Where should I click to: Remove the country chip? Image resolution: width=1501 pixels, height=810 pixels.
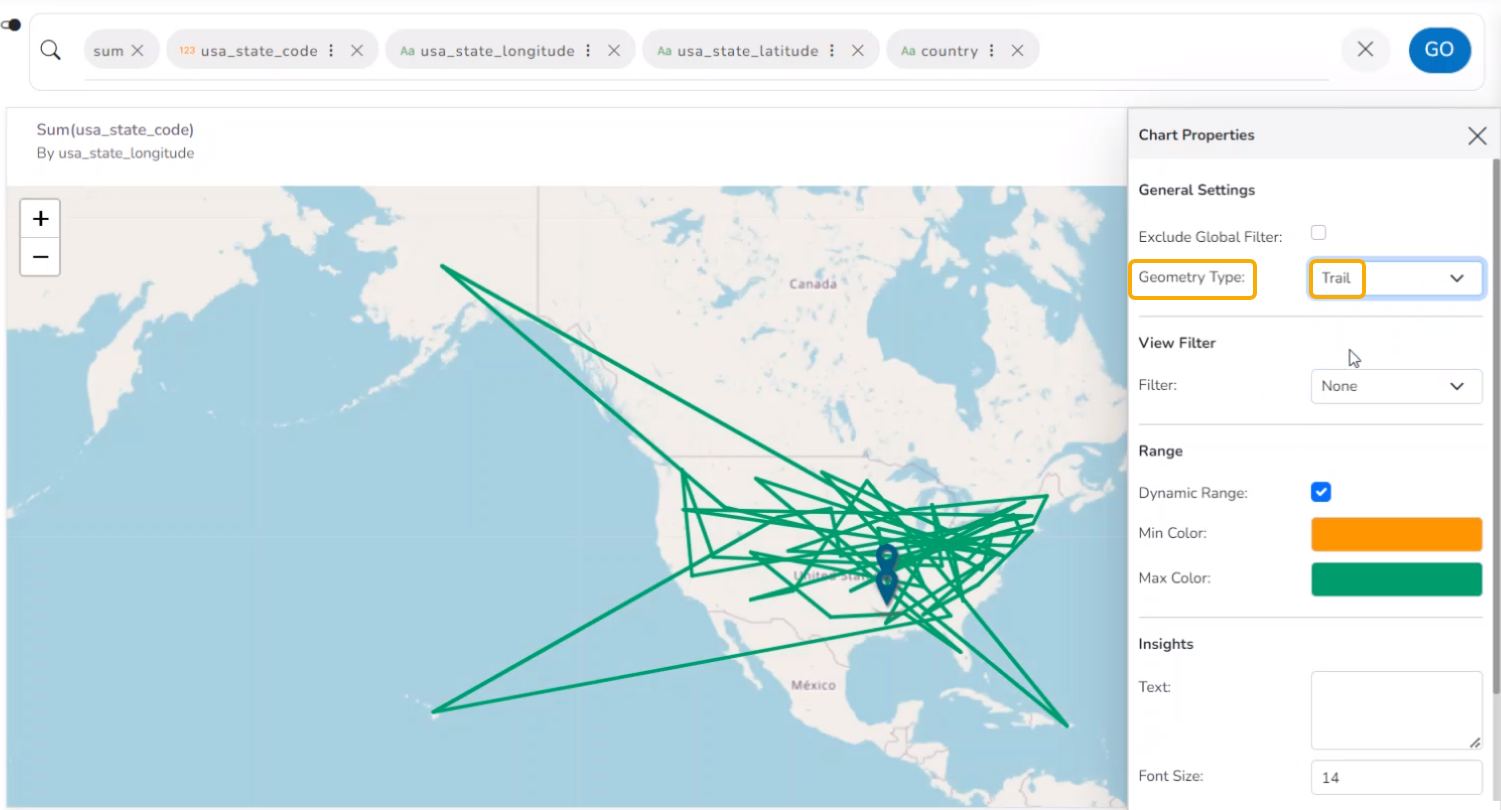coord(1017,50)
